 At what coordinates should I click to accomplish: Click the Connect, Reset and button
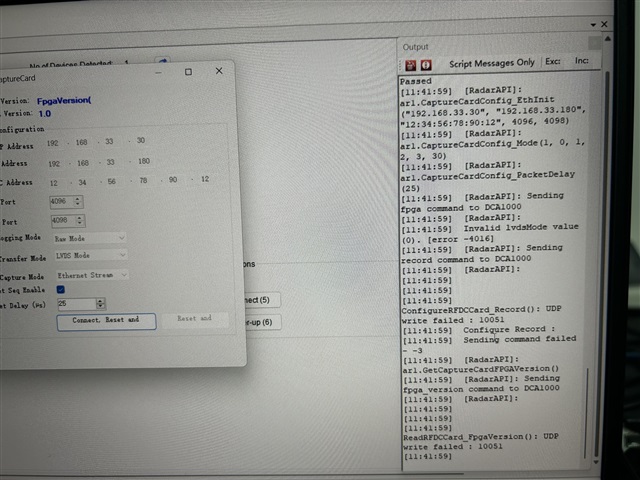click(106, 321)
